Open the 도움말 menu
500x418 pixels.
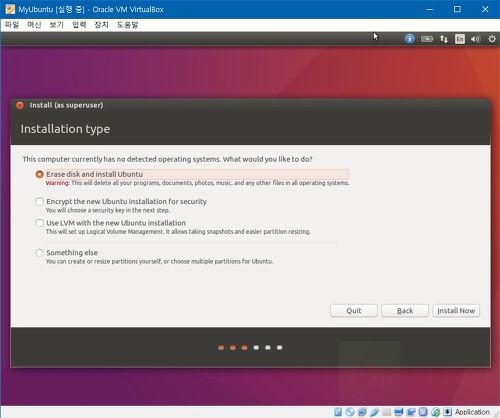coord(127,25)
